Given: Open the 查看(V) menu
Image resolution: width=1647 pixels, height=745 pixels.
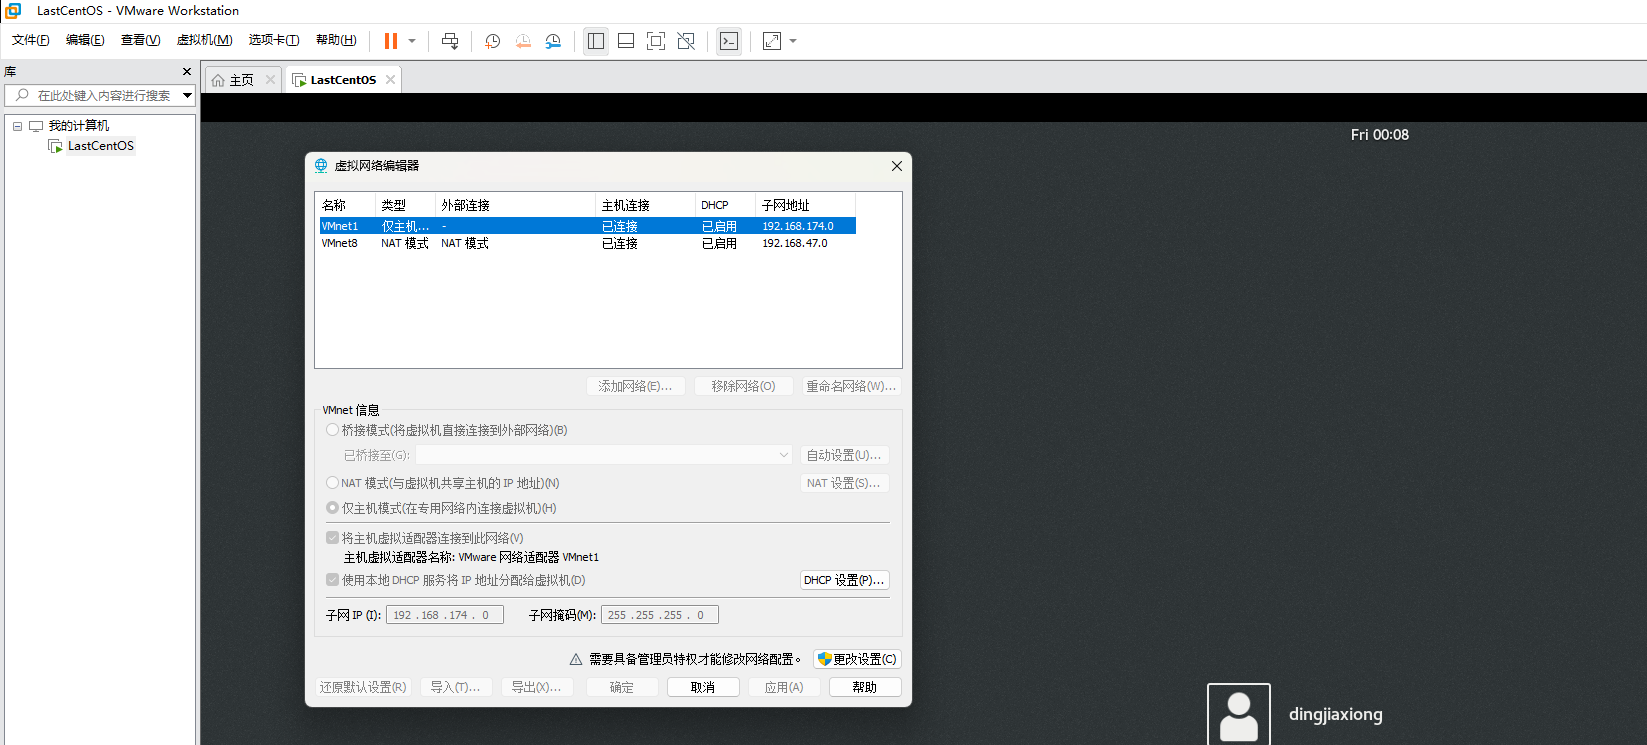Looking at the screenshot, I should coord(140,40).
